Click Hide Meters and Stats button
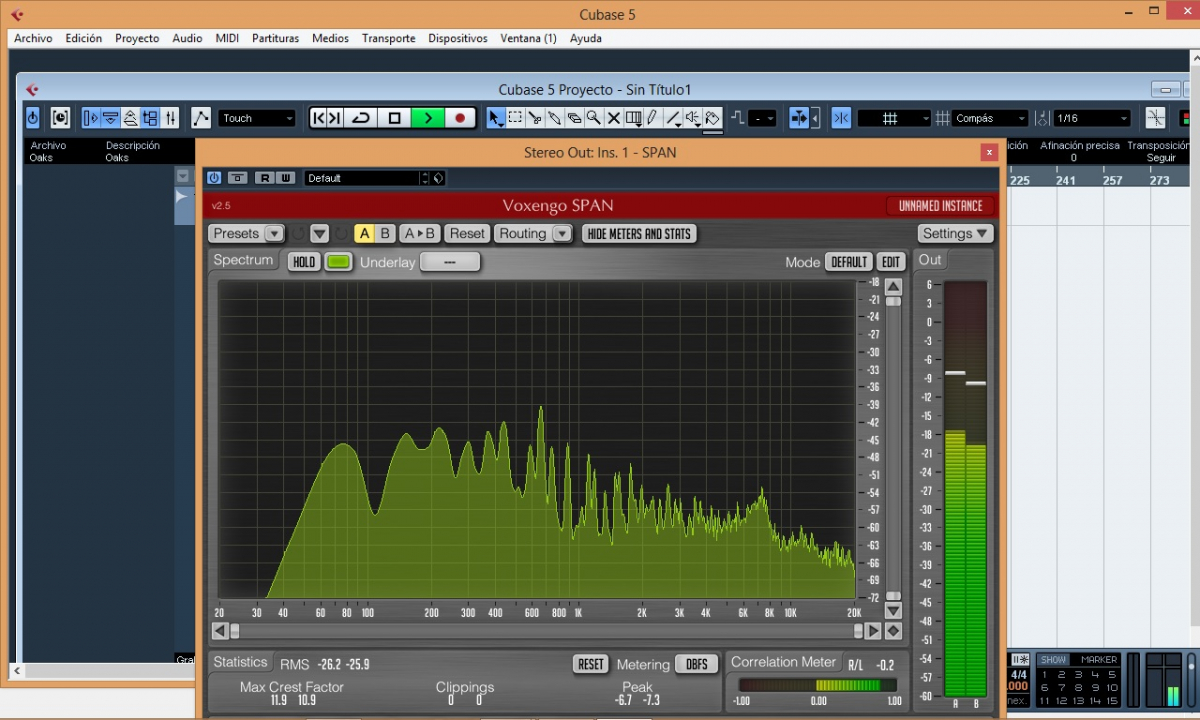Viewport: 1200px width, 720px height. (x=639, y=234)
